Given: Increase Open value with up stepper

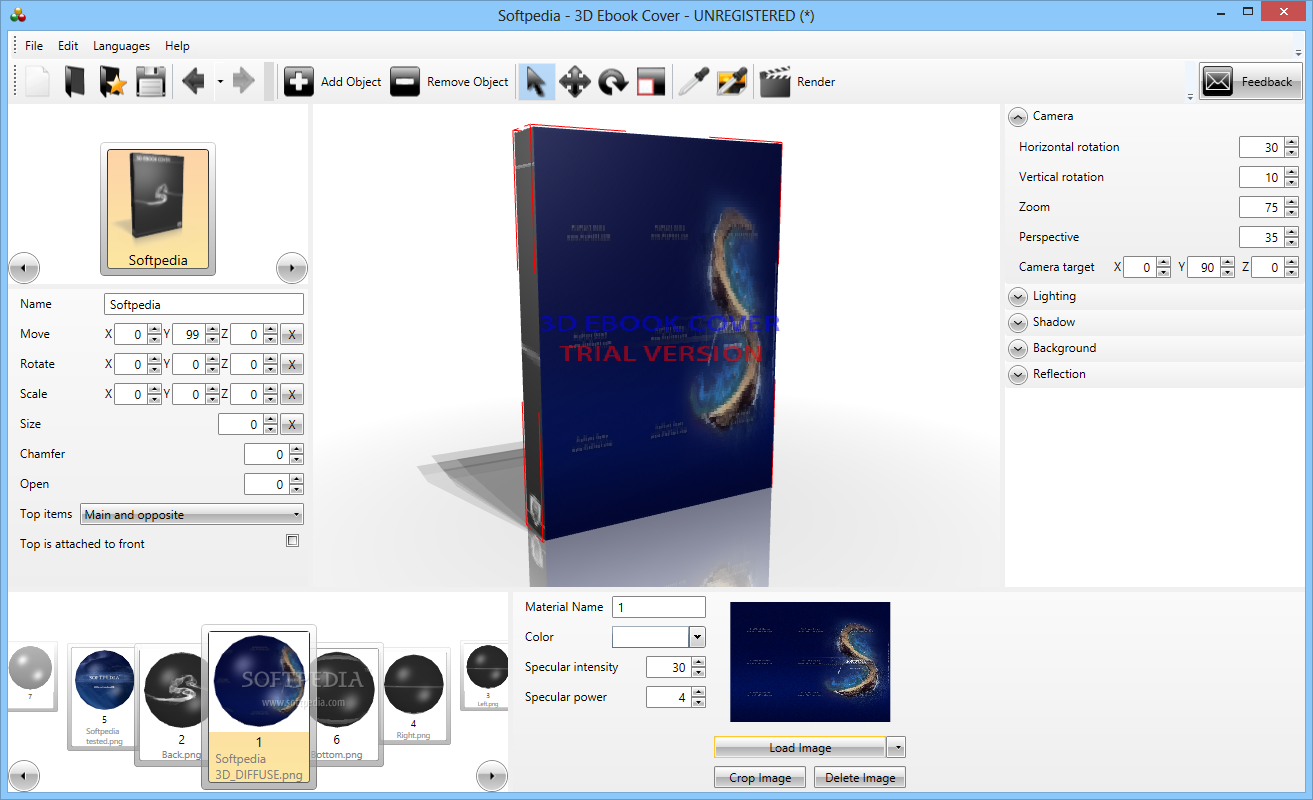Looking at the screenshot, I should (297, 480).
